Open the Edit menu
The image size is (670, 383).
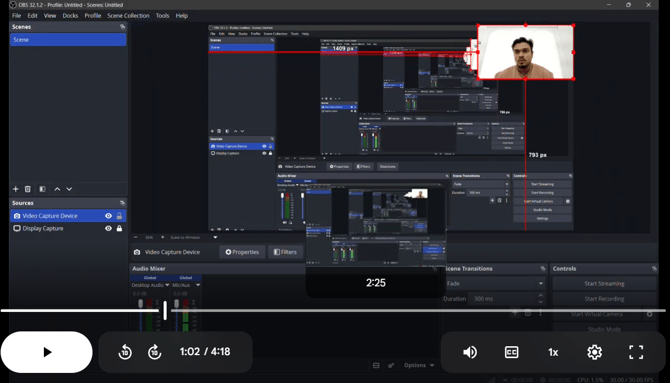coord(32,15)
